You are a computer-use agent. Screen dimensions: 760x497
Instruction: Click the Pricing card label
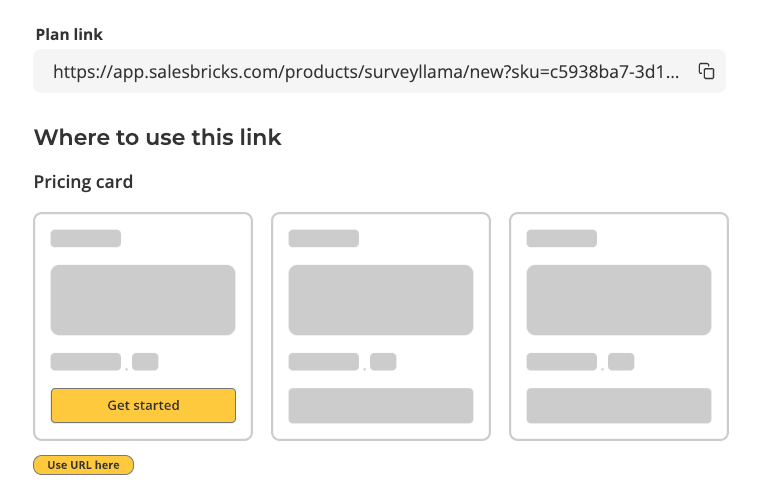[83, 182]
